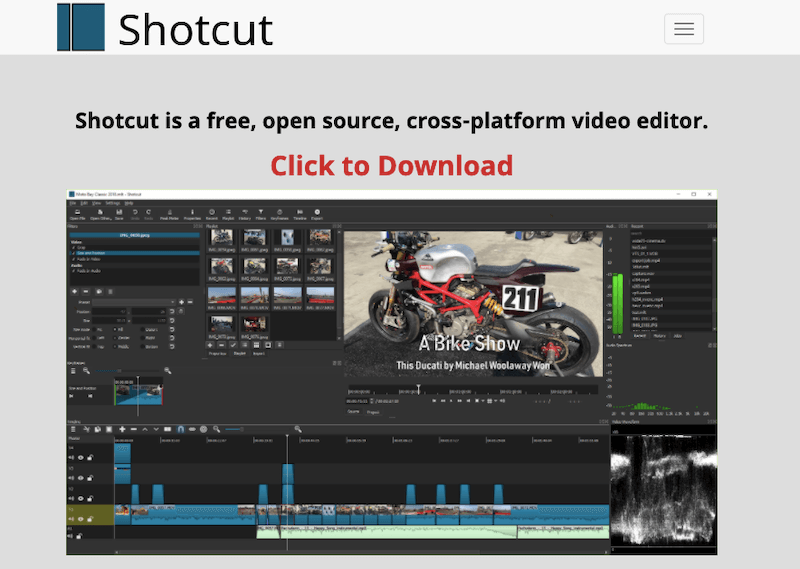The height and width of the screenshot is (569, 800).
Task: Hide track V1 with its eye icon
Action: (x=80, y=519)
